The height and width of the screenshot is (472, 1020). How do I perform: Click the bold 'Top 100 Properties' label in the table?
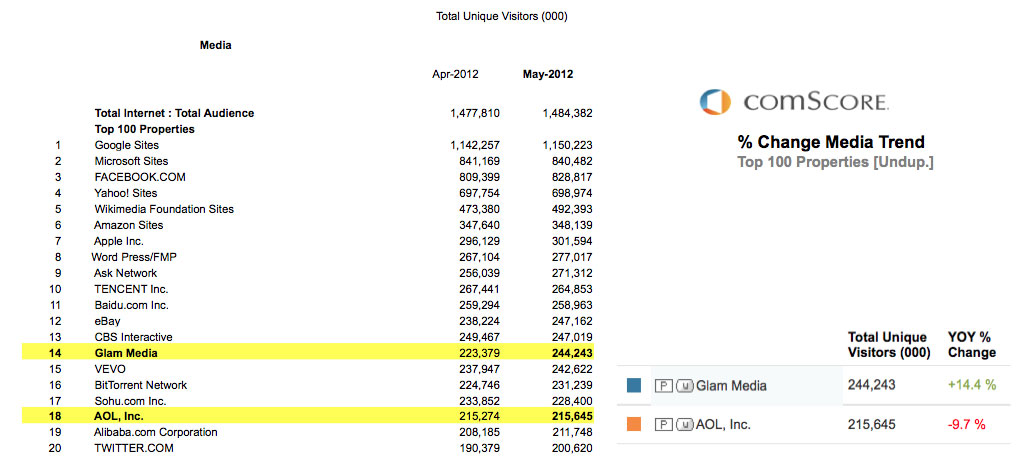coord(144,129)
